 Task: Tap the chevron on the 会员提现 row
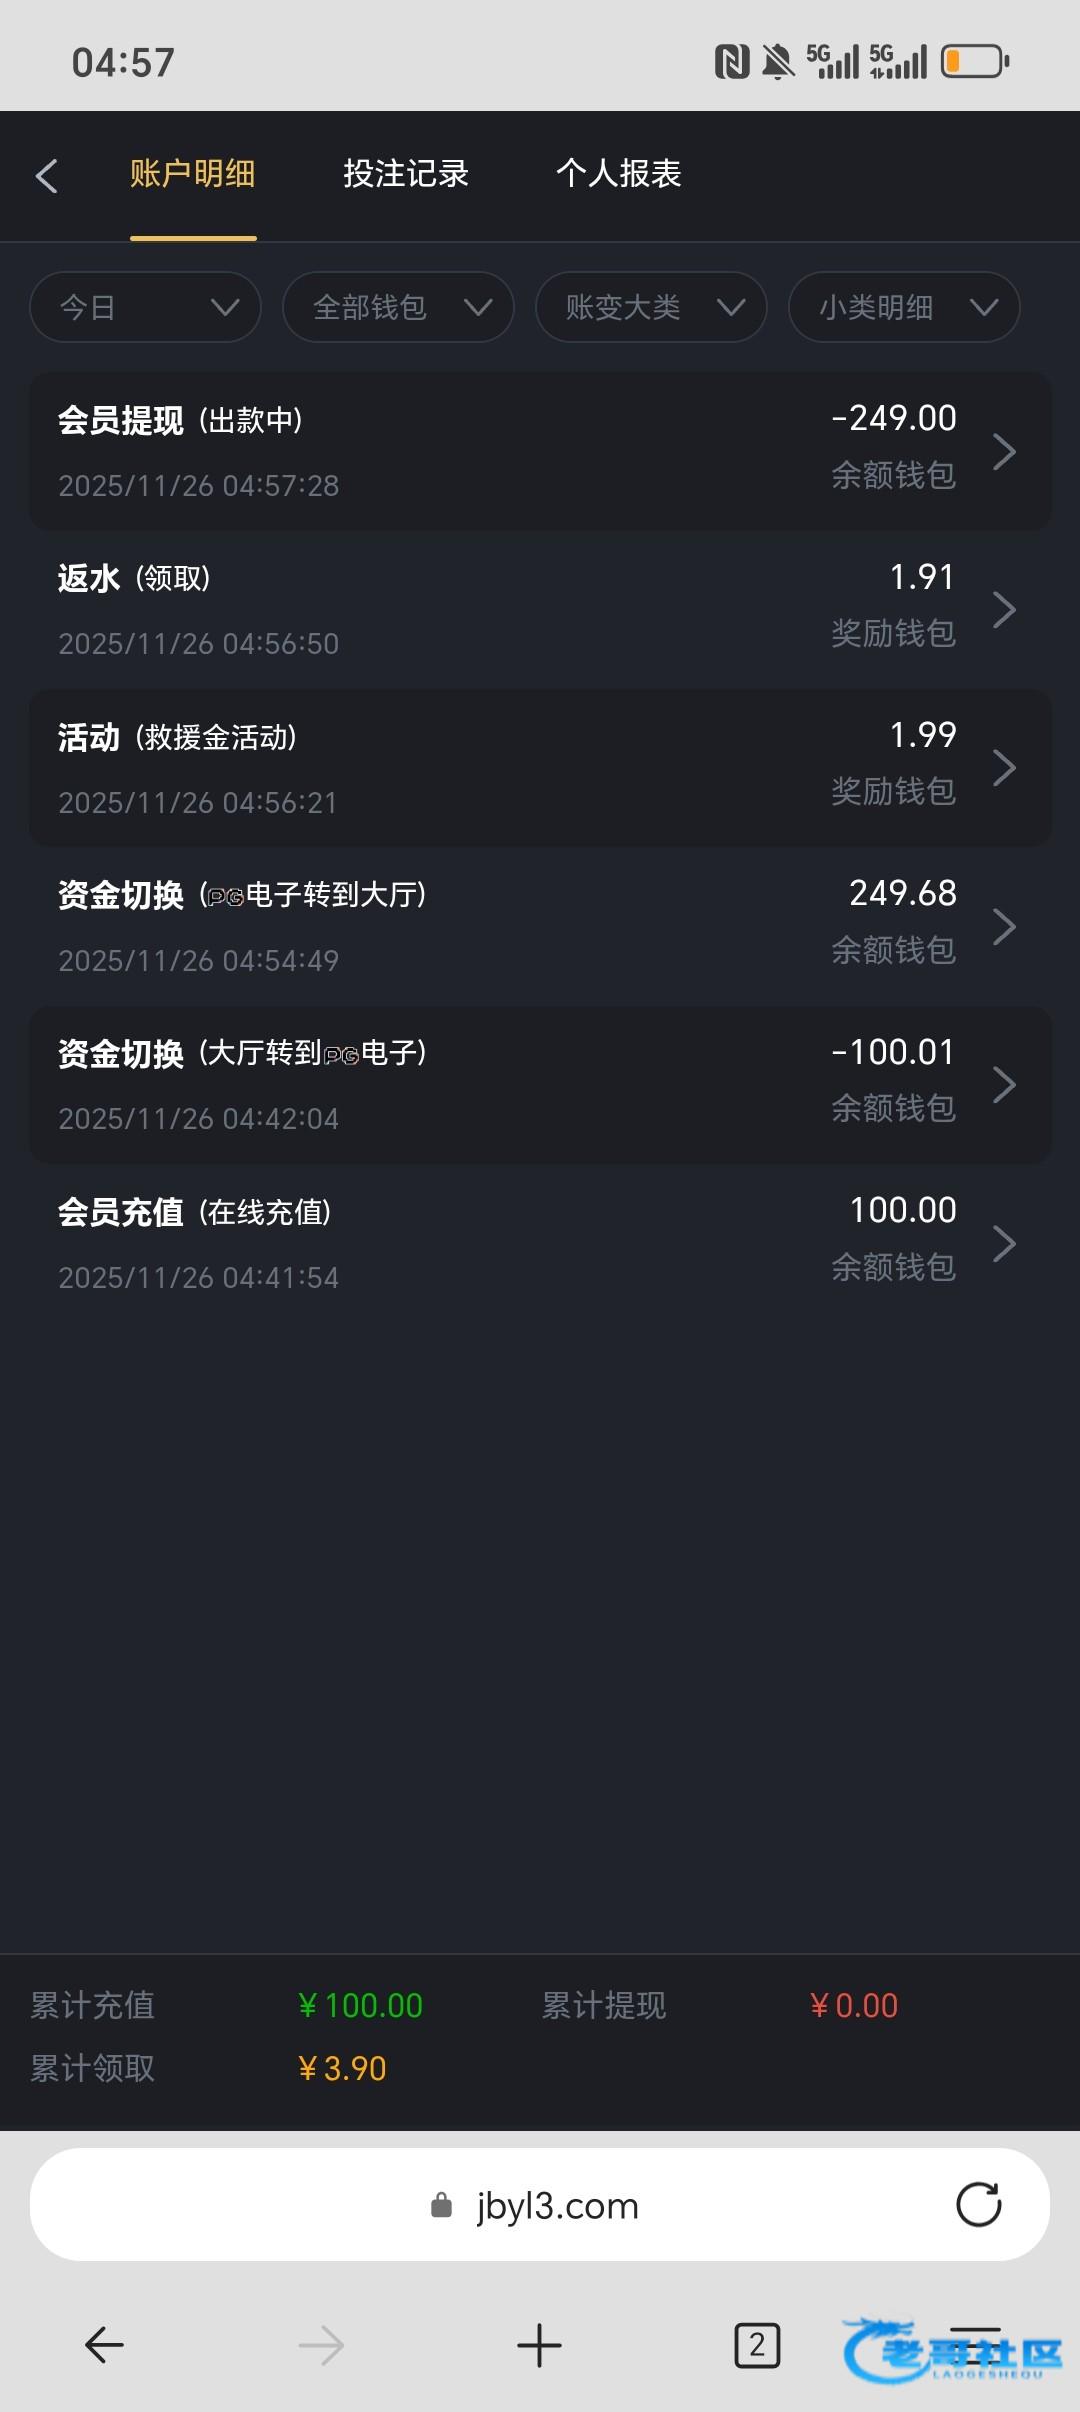coord(1004,452)
